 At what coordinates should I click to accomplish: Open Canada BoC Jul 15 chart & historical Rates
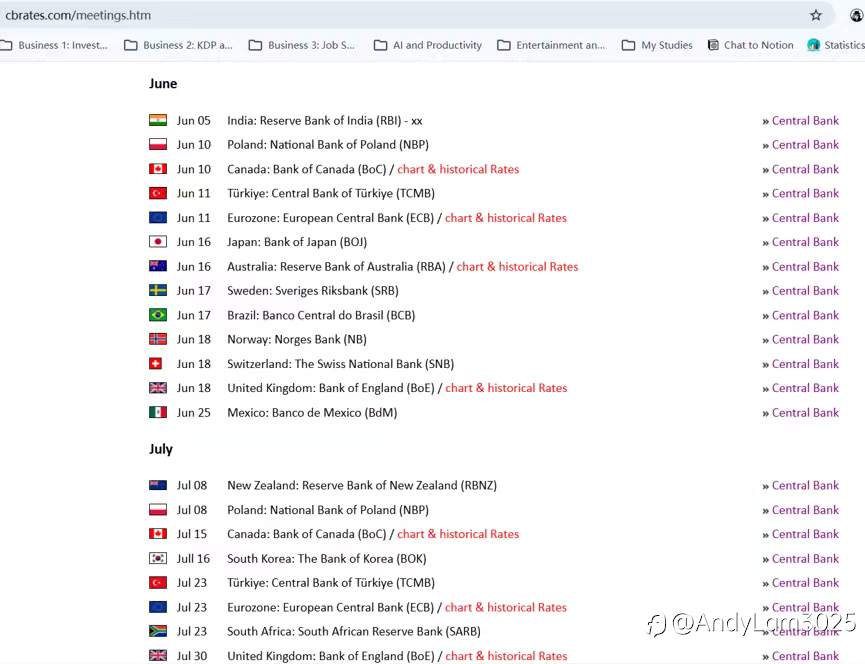[x=458, y=534]
